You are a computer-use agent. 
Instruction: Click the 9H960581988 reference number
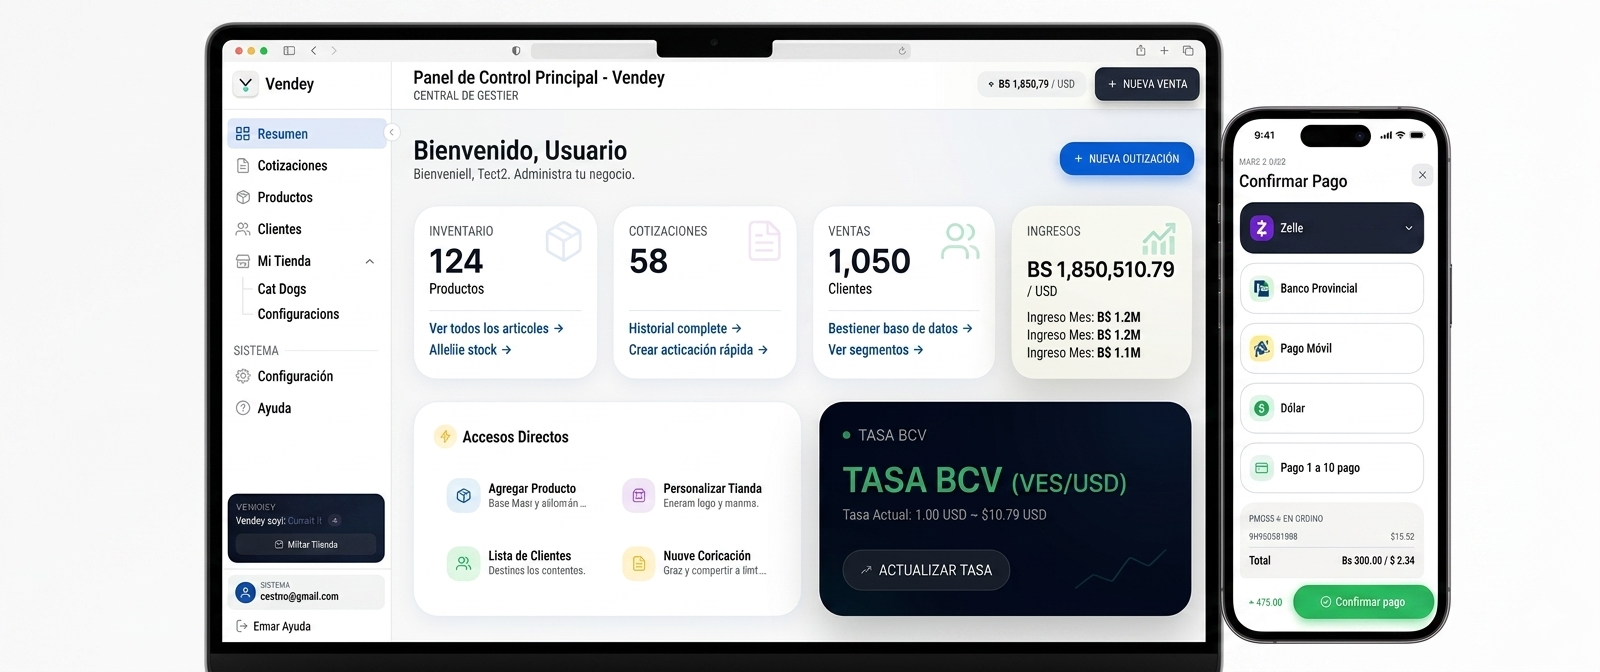point(1273,537)
